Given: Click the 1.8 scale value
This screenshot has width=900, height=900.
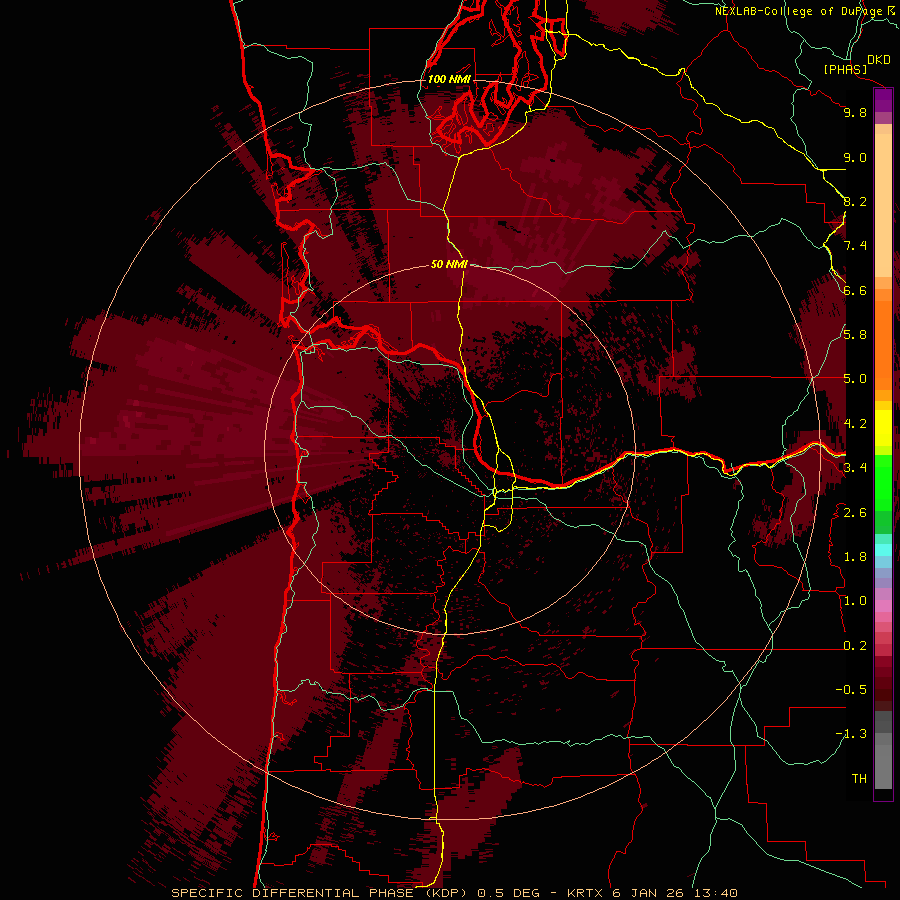Looking at the screenshot, I should pyautogui.click(x=855, y=557).
